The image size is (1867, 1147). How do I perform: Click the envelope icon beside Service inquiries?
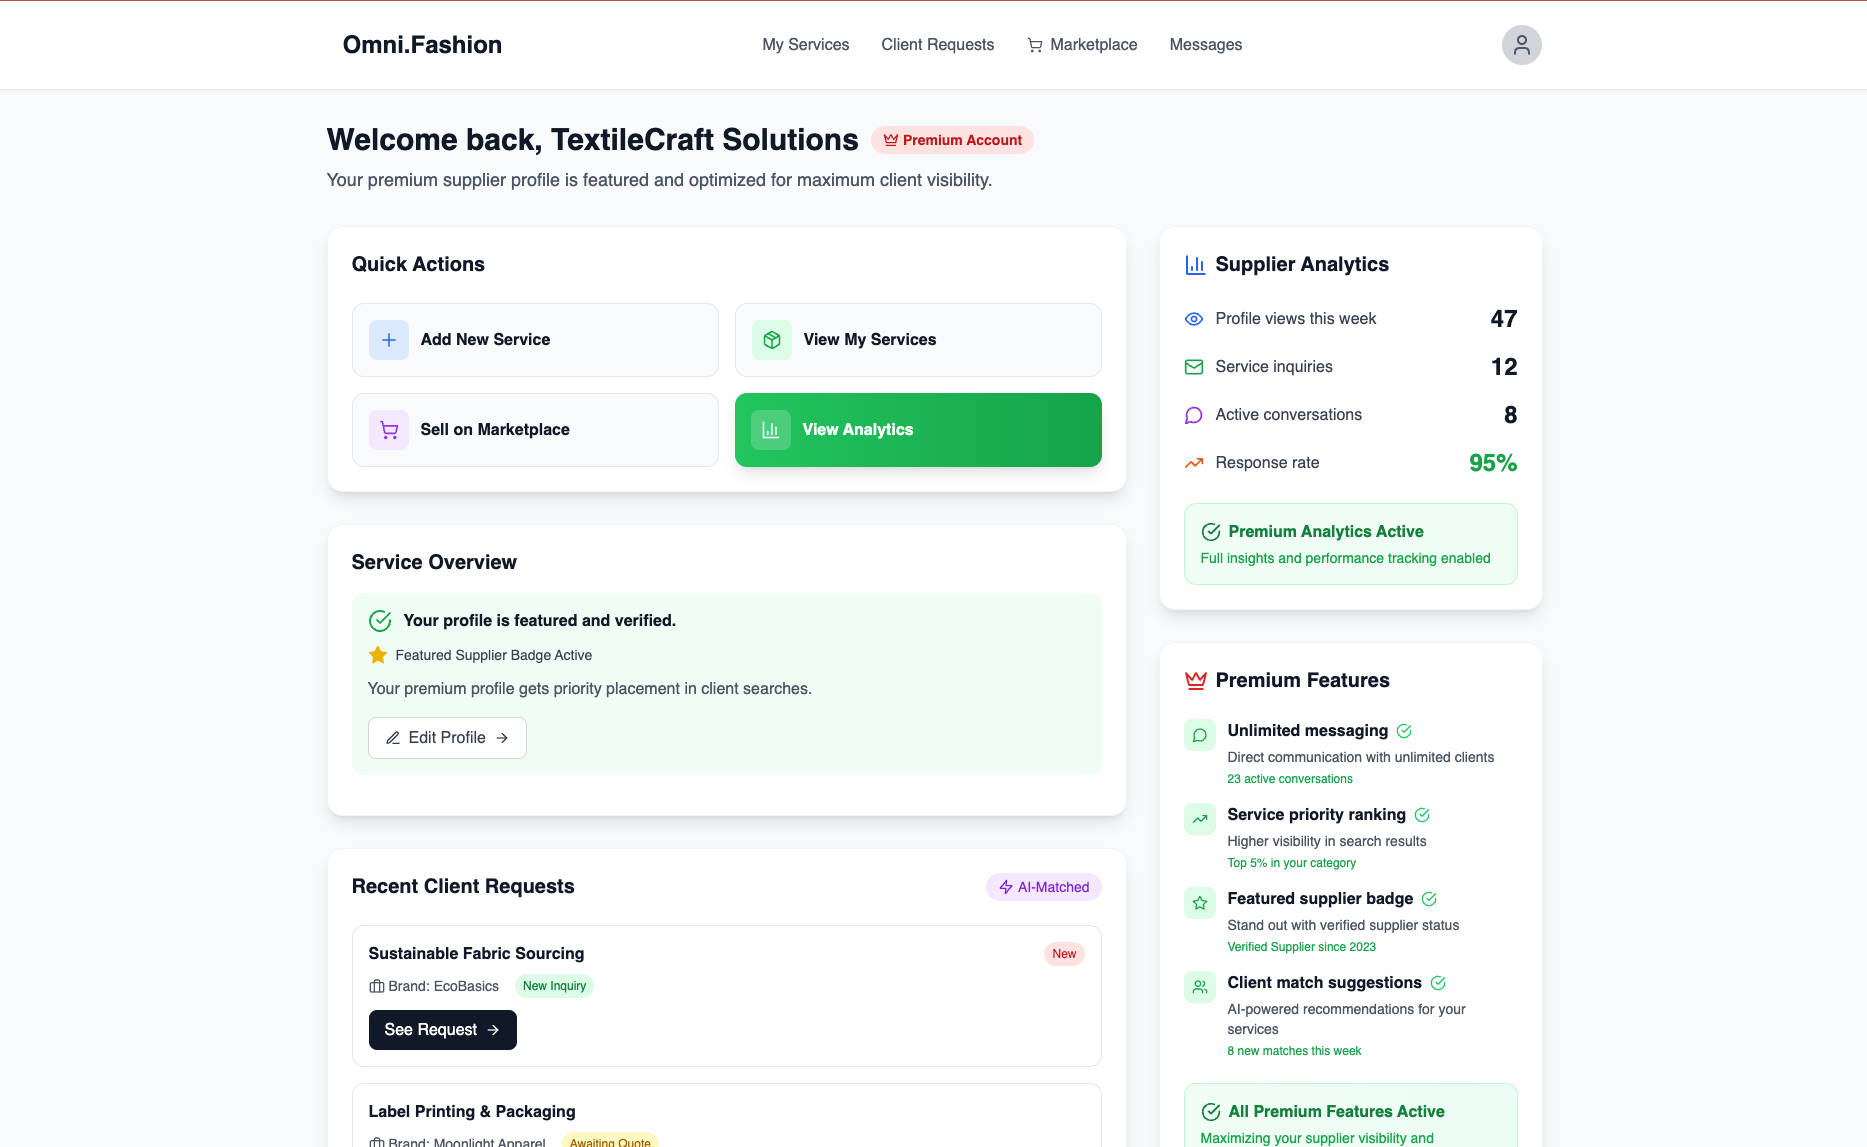[x=1194, y=367]
